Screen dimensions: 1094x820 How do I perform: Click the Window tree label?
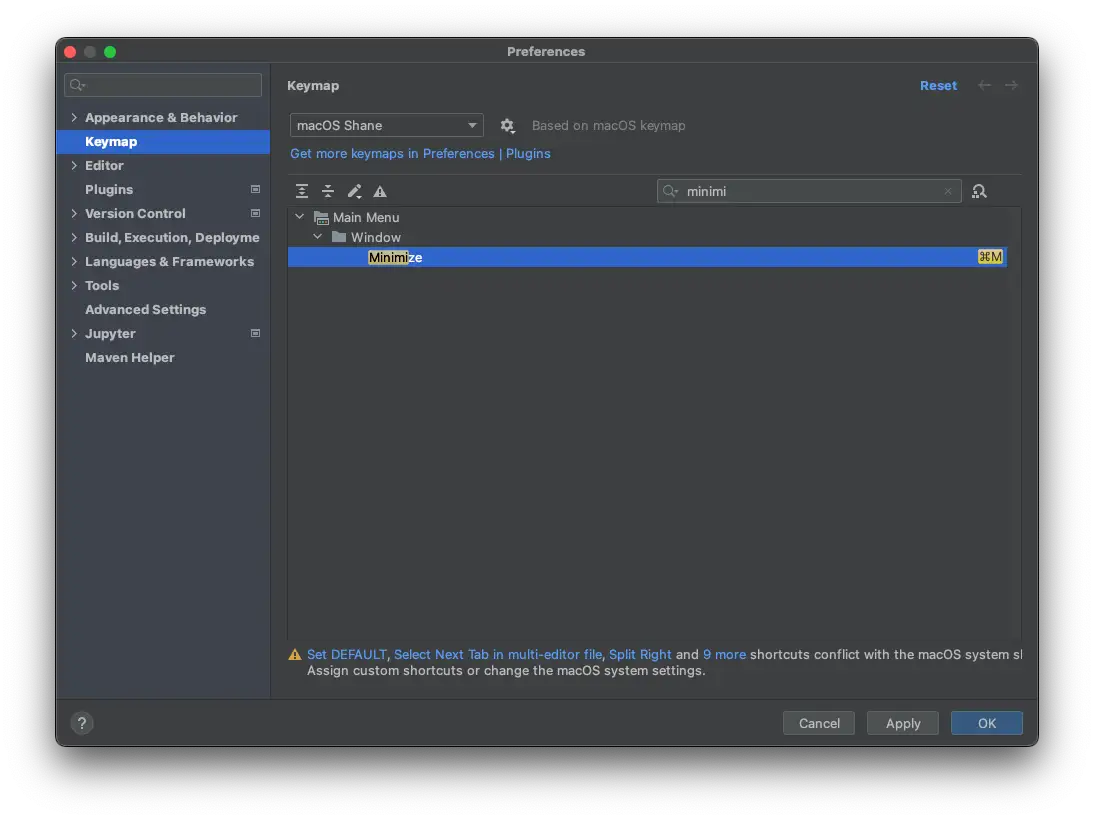(x=375, y=237)
